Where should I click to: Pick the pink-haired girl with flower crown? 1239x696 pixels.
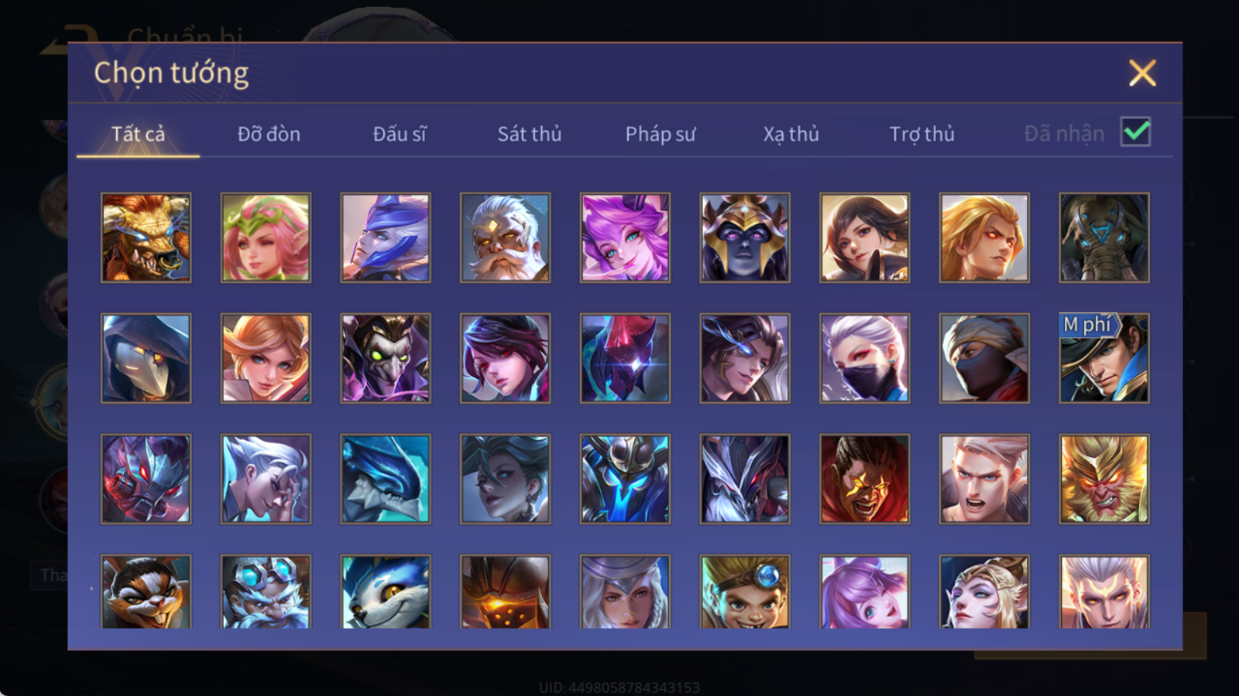click(x=266, y=238)
